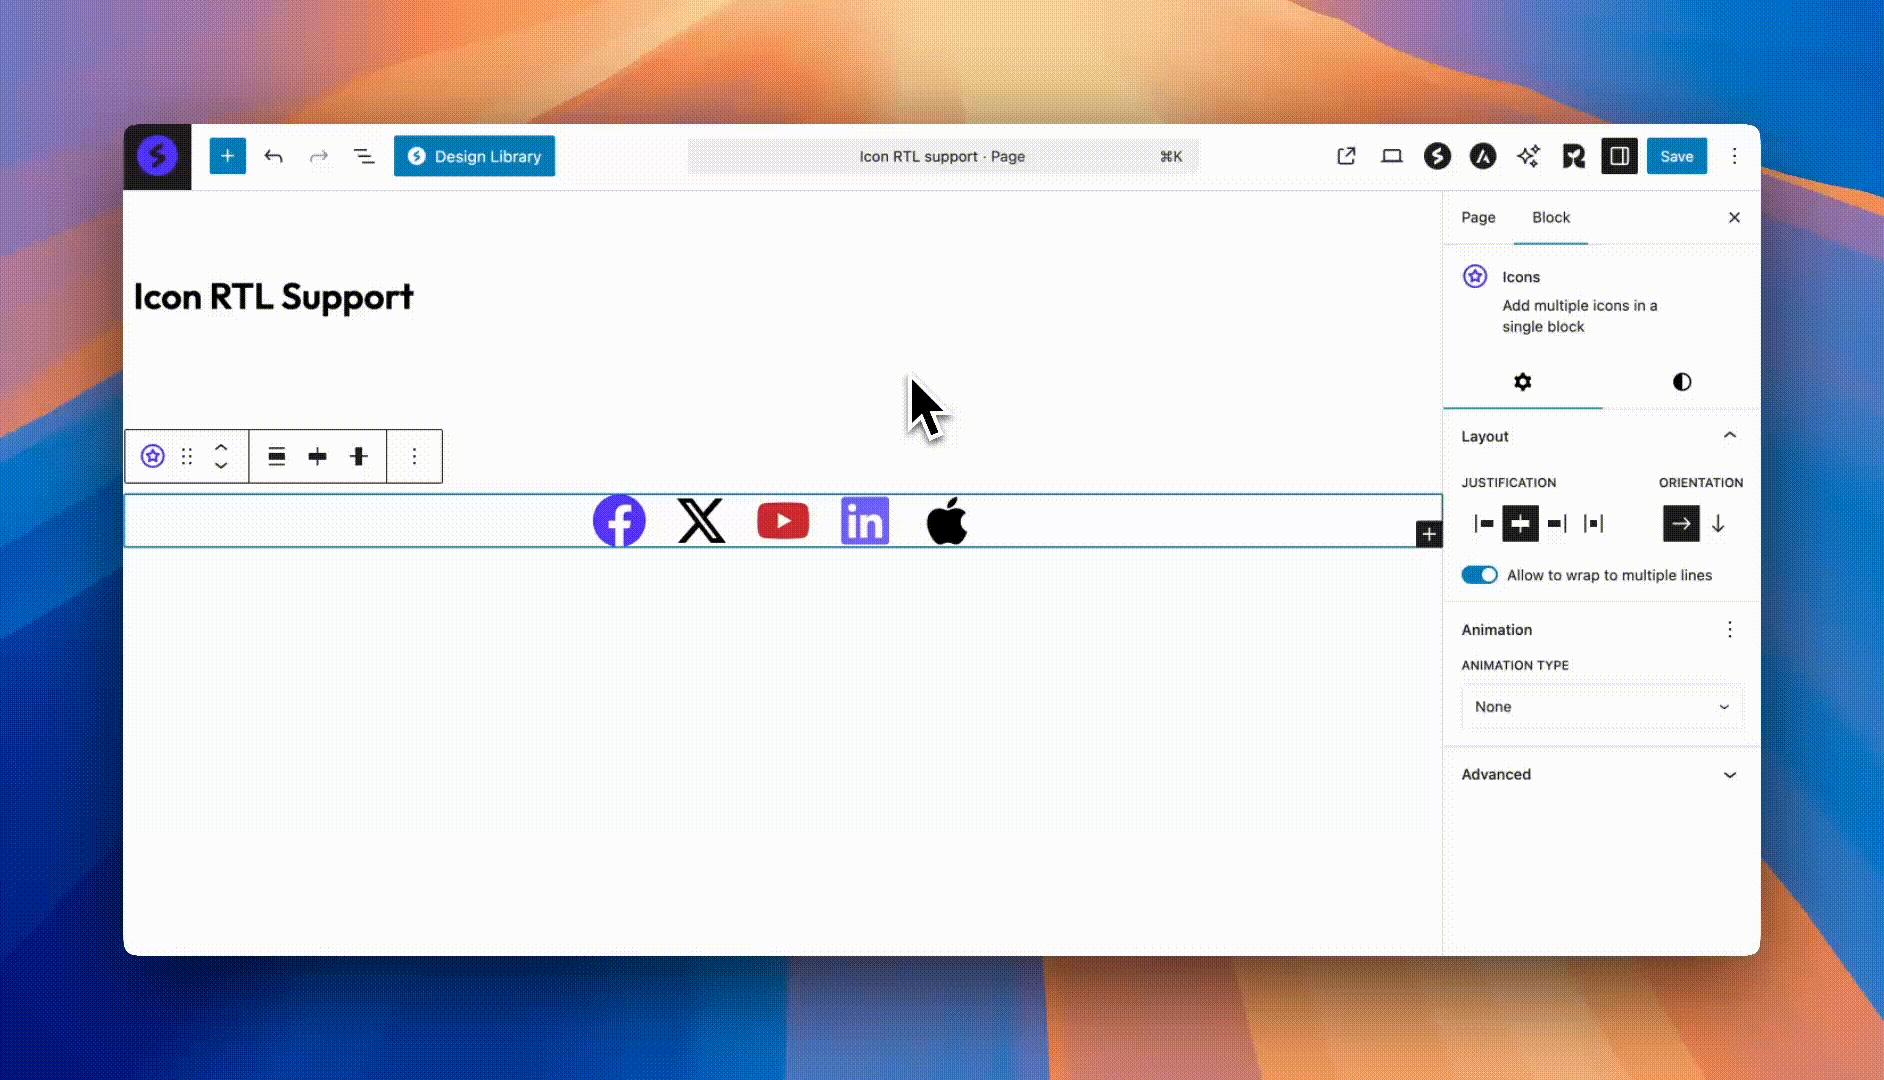1884x1080 pixels.
Task: Open block toolbar options menu
Action: tap(414, 457)
